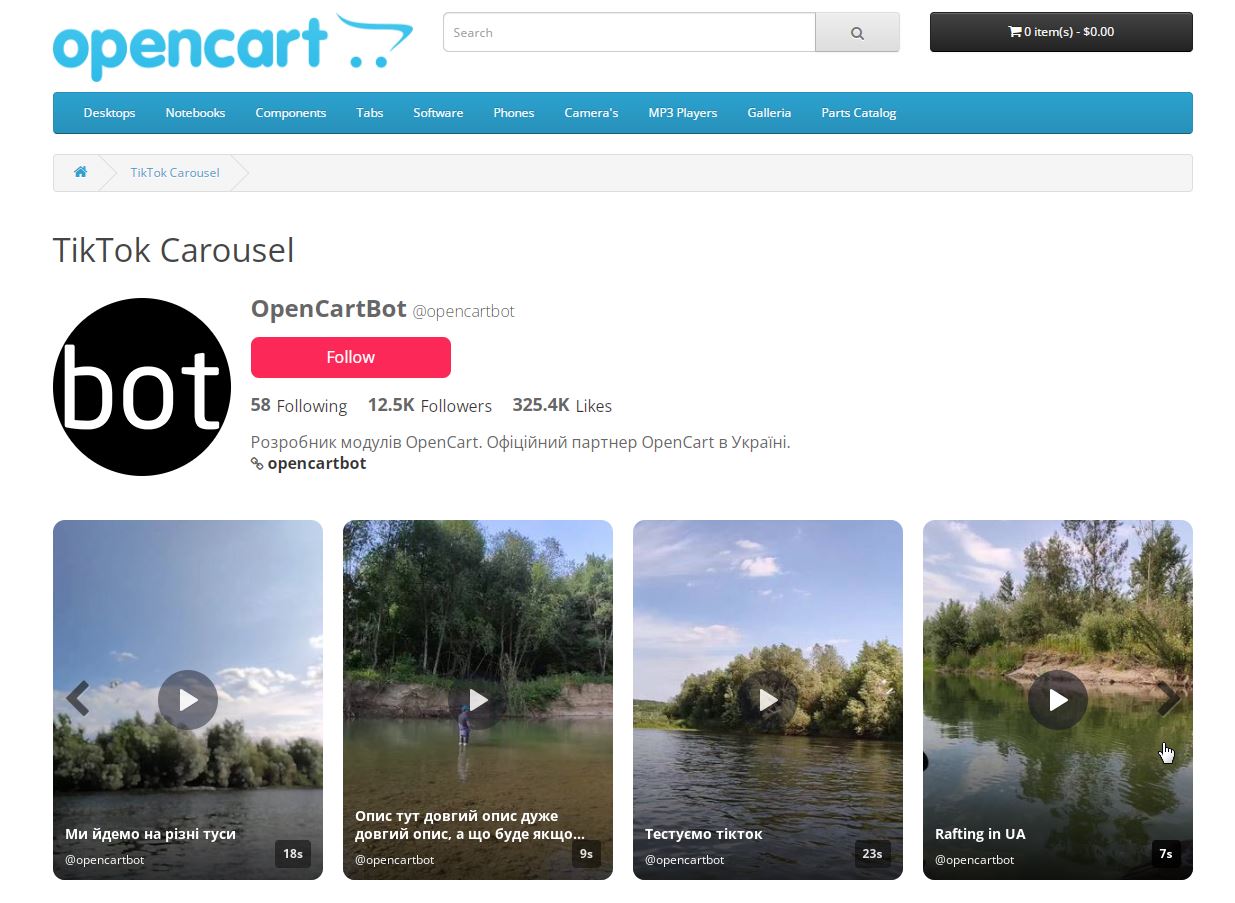Play the Тестуємо тікток video
This screenshot has height=903, width=1235.
coord(768,700)
